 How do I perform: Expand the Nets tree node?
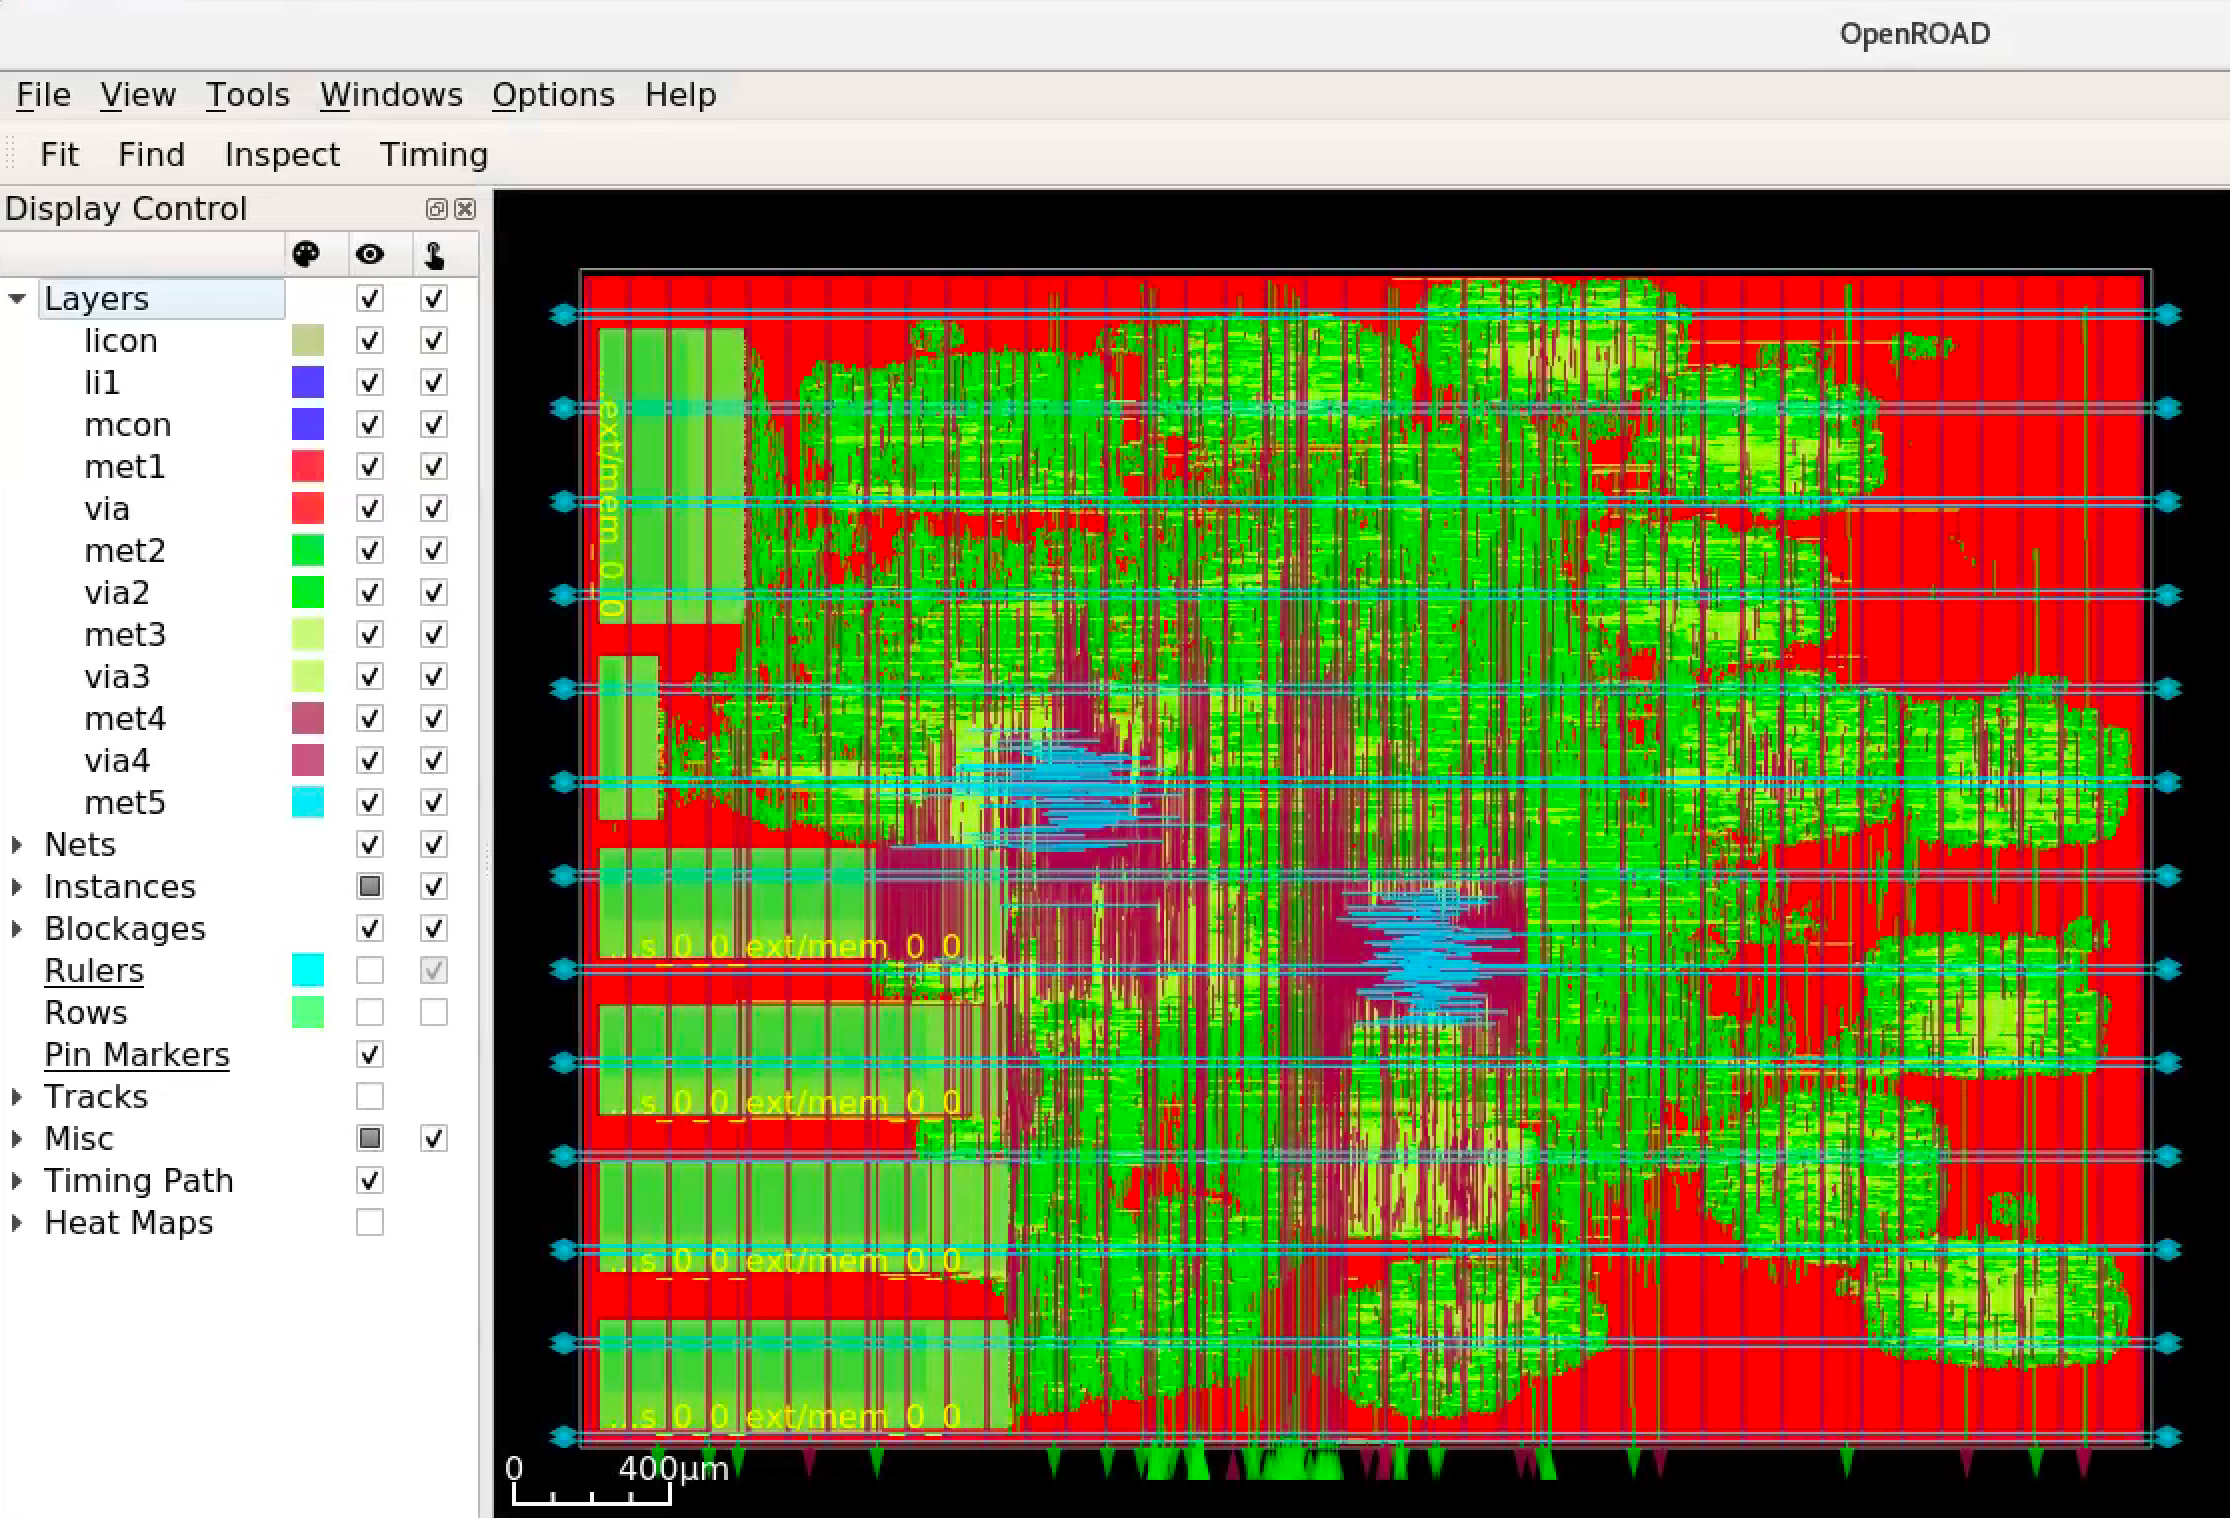tap(17, 845)
